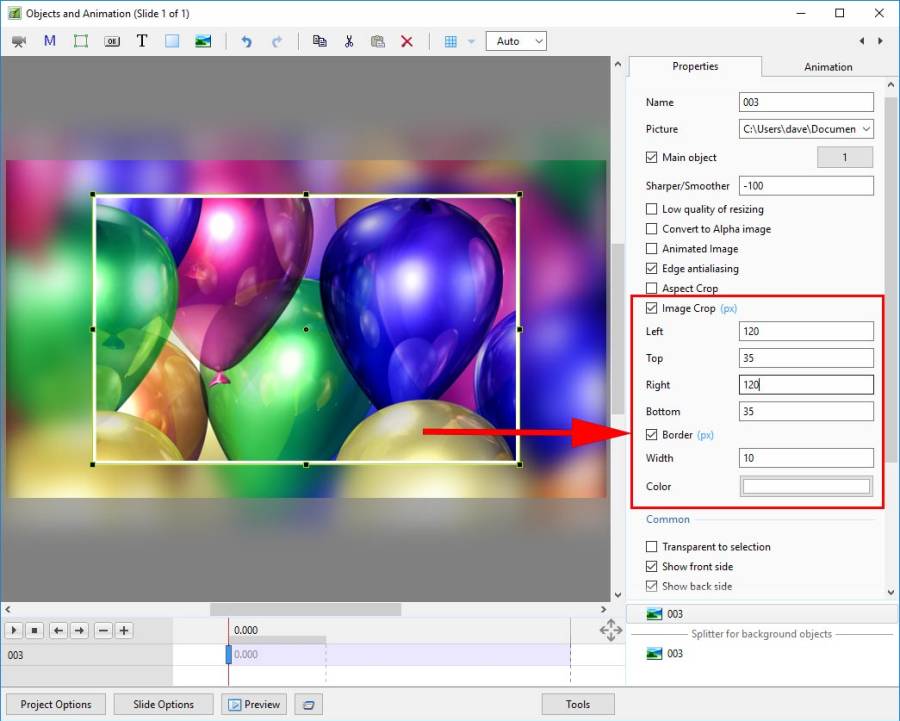Cut the selected object with scissors
The image size is (900, 721).
click(349, 41)
